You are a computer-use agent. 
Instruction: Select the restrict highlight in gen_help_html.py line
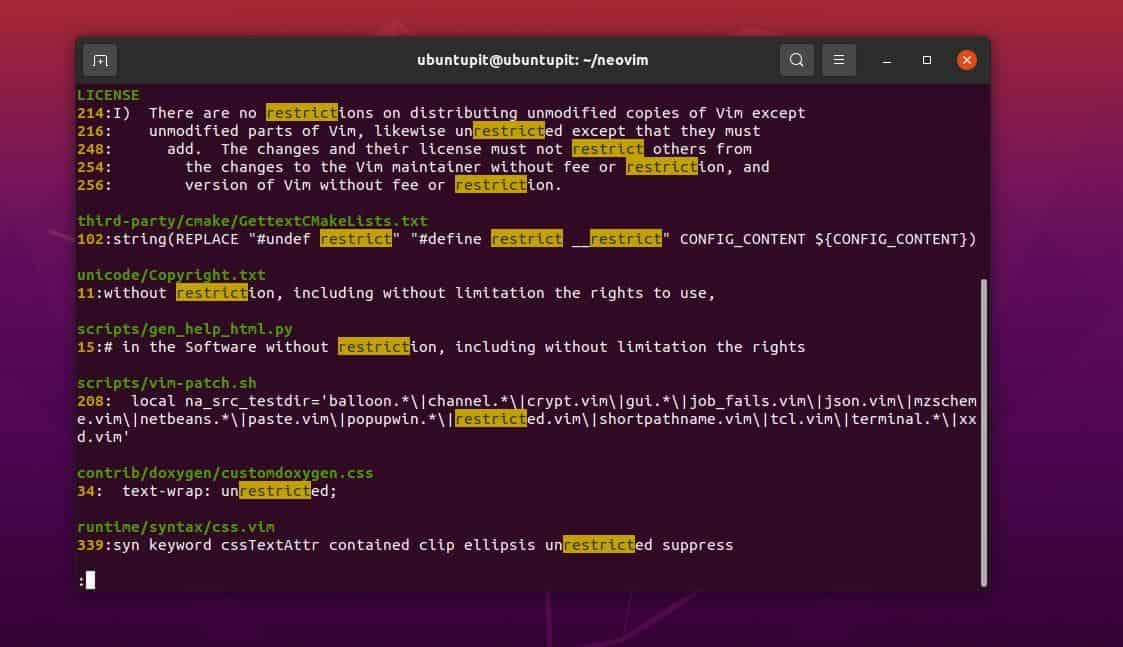pos(375,347)
